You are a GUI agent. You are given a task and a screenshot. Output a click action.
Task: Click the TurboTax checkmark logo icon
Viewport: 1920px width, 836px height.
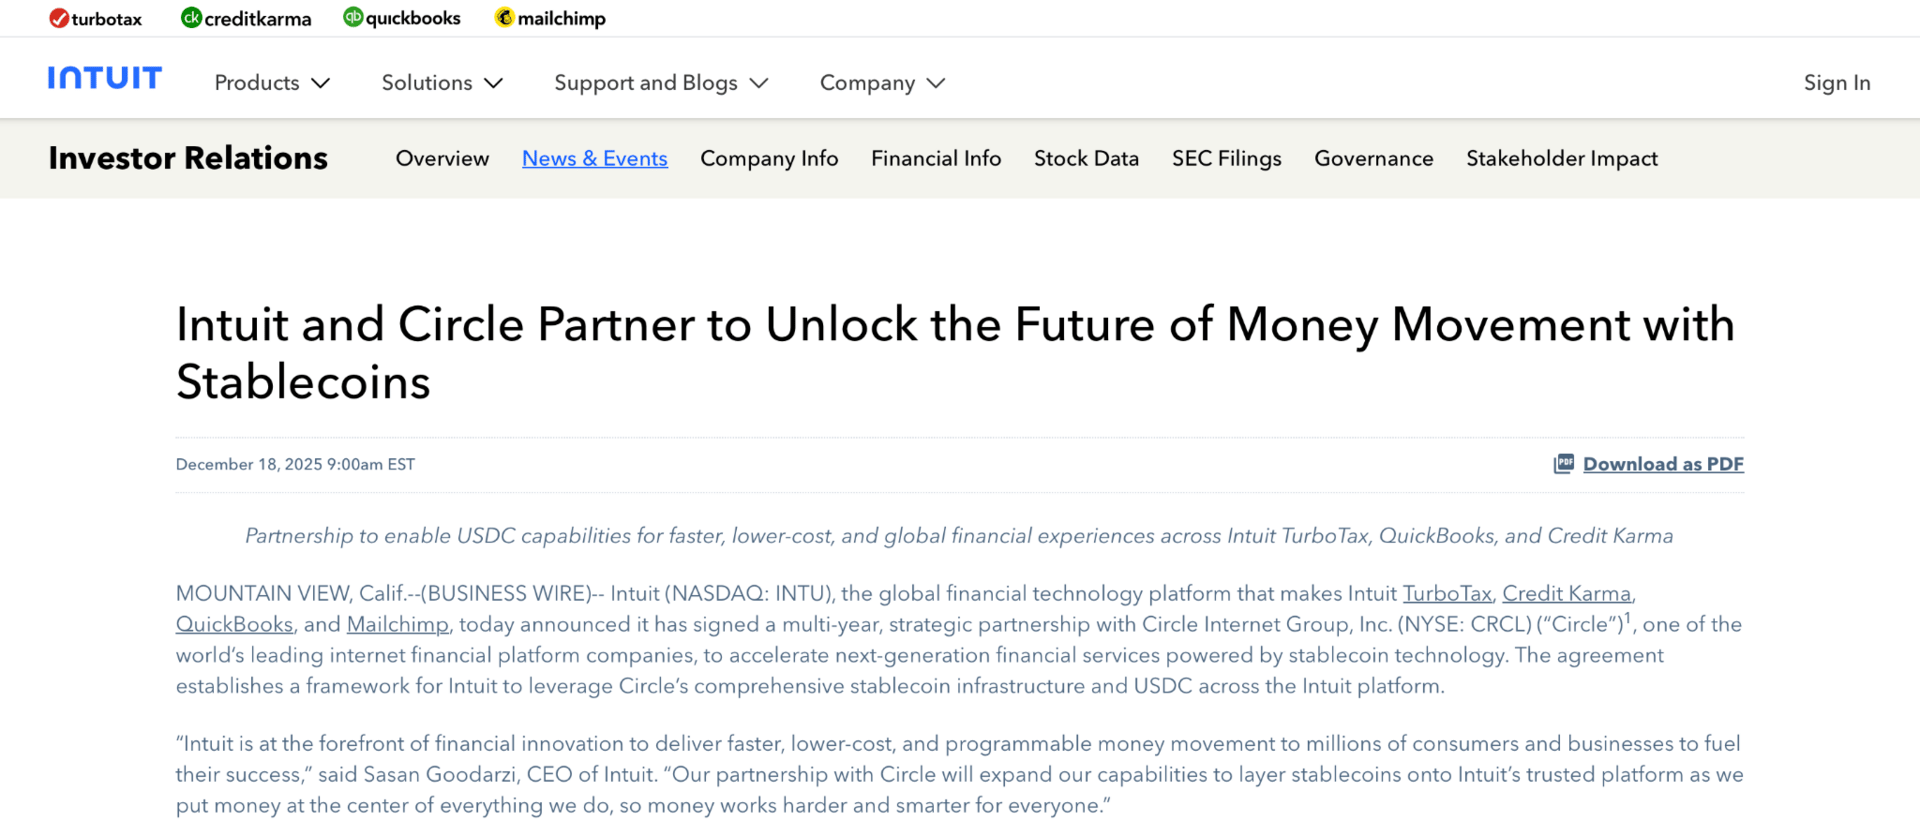59,18
